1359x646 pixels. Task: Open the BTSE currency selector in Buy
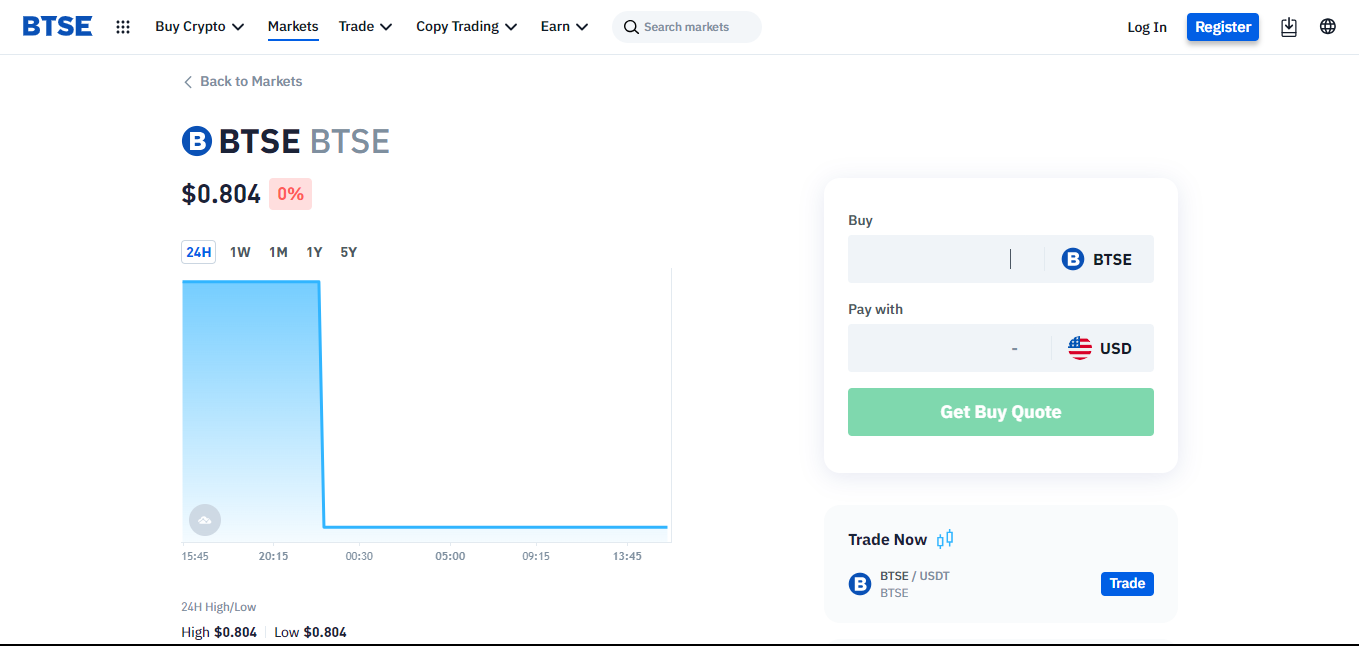coord(1097,259)
